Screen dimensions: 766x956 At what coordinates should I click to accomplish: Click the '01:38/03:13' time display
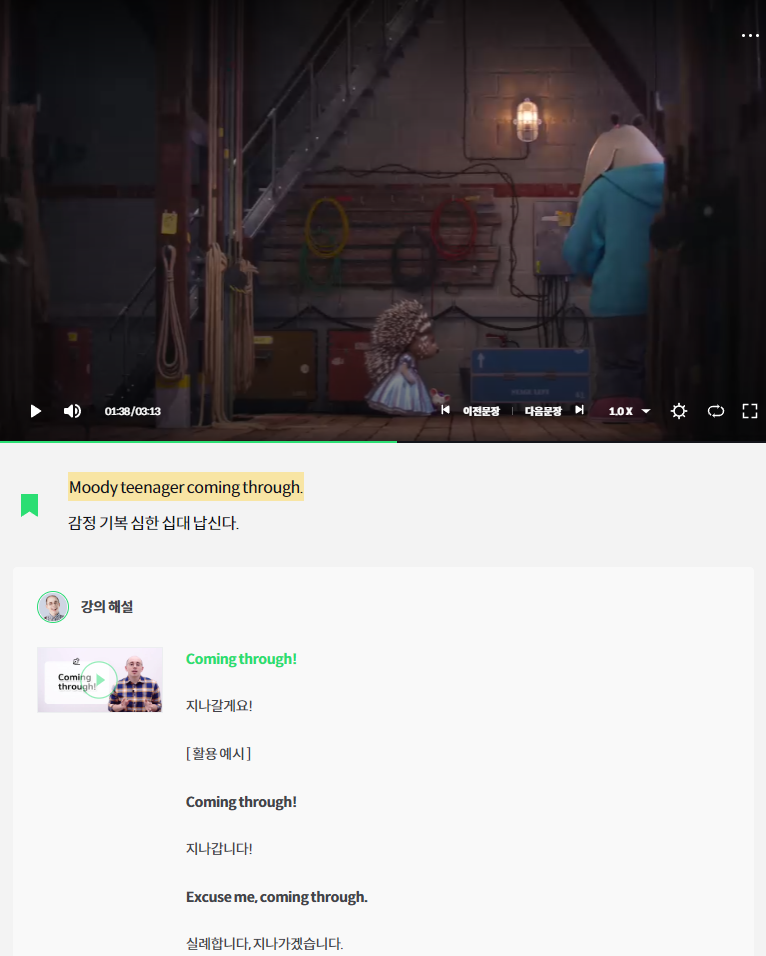click(x=132, y=411)
